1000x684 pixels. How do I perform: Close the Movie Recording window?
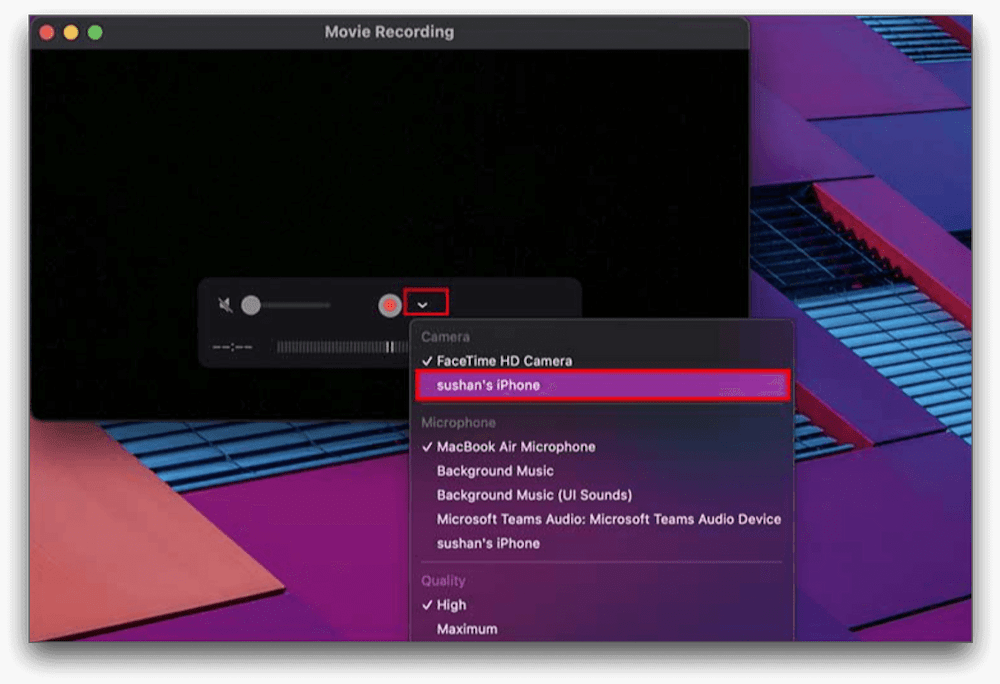(x=47, y=32)
